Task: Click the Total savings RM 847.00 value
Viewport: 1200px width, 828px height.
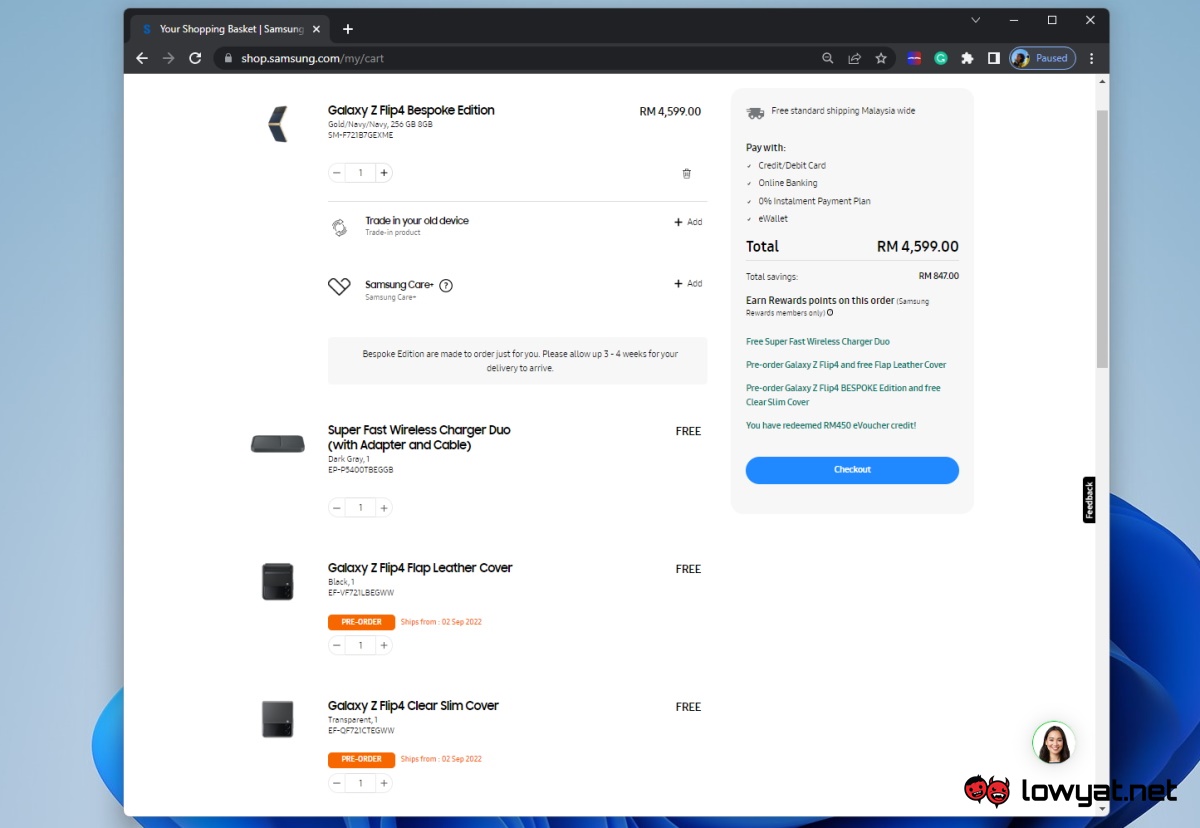Action: [x=938, y=276]
